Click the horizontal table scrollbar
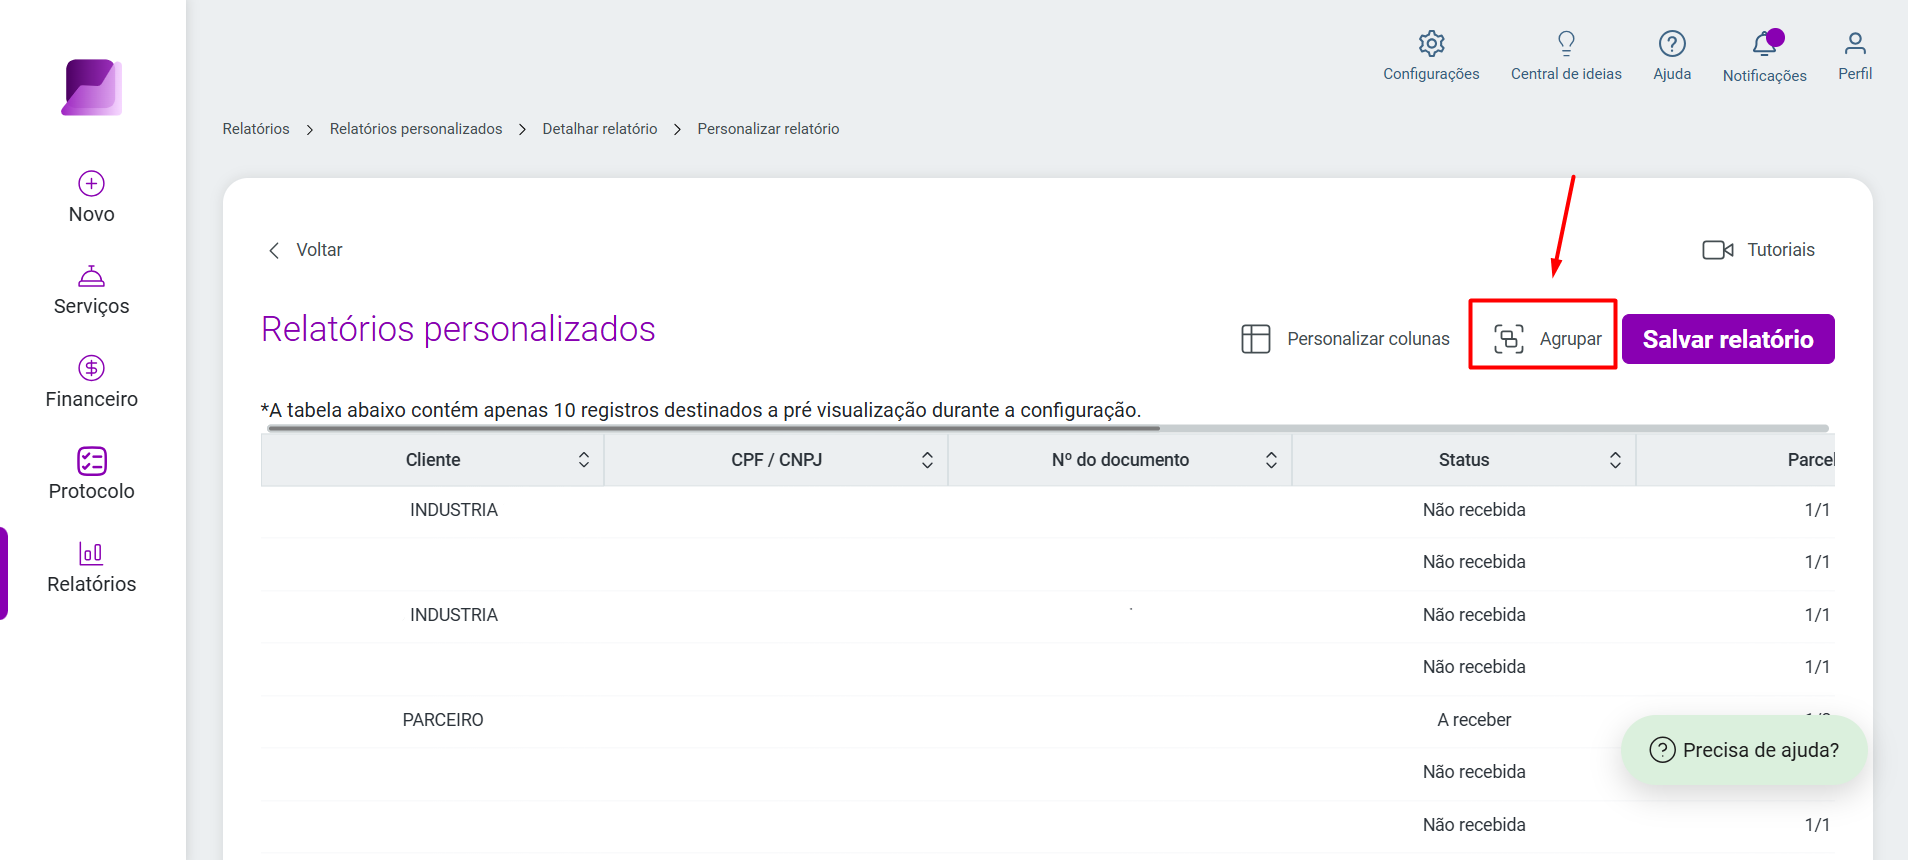 pos(714,428)
